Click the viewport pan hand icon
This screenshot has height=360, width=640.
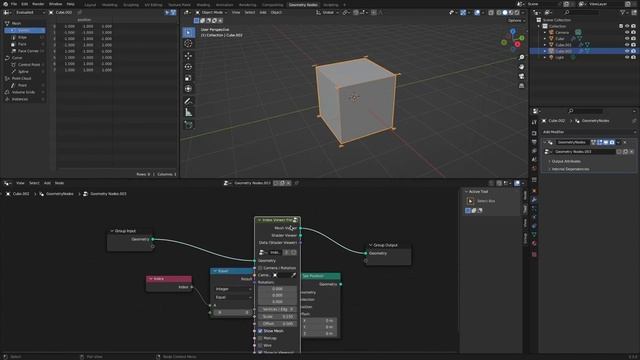[x=521, y=67]
